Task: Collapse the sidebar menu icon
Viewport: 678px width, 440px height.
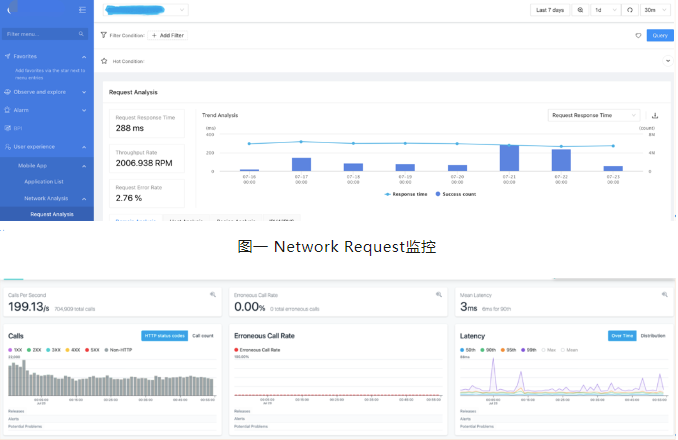Action: [82, 10]
